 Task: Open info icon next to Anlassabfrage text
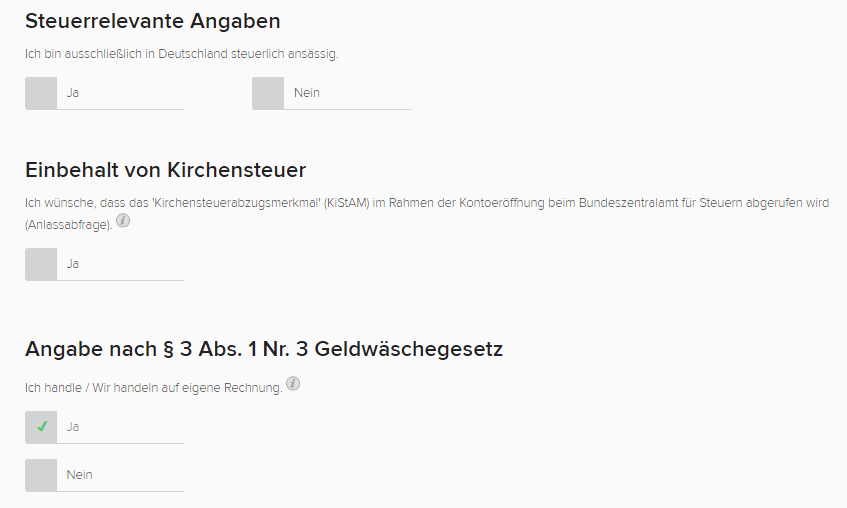point(123,221)
